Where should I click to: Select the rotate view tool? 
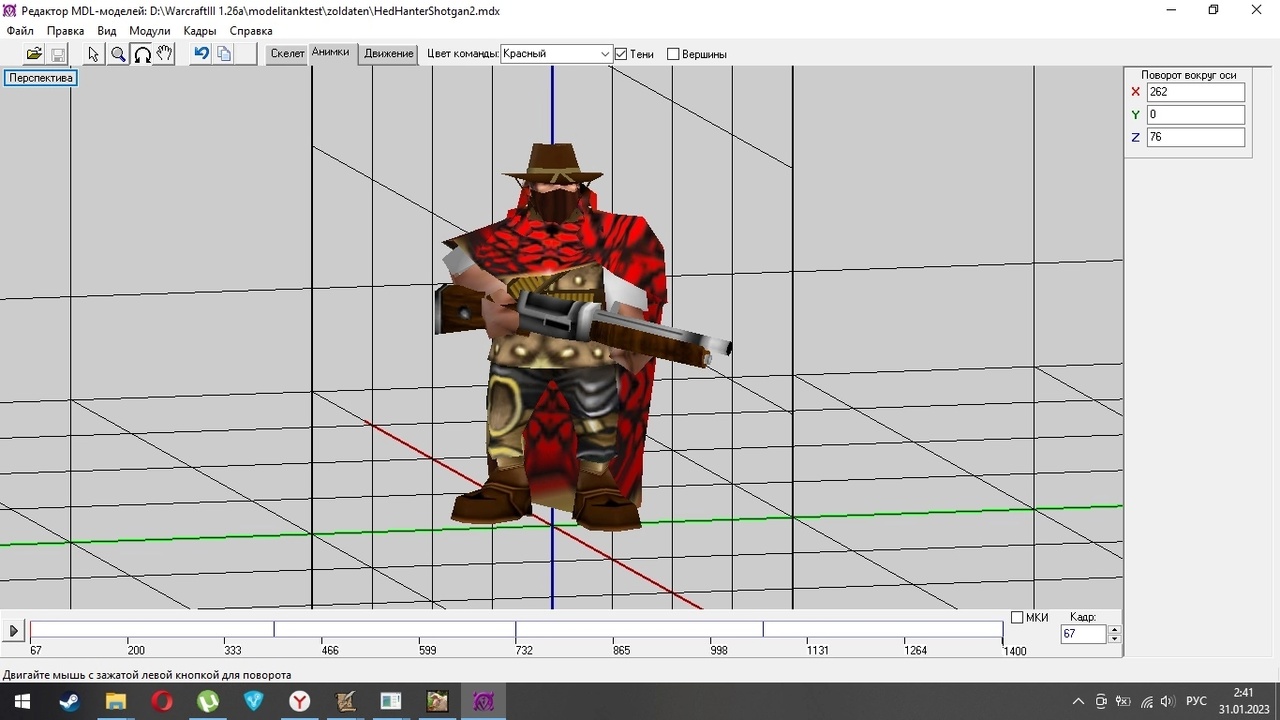(x=142, y=54)
